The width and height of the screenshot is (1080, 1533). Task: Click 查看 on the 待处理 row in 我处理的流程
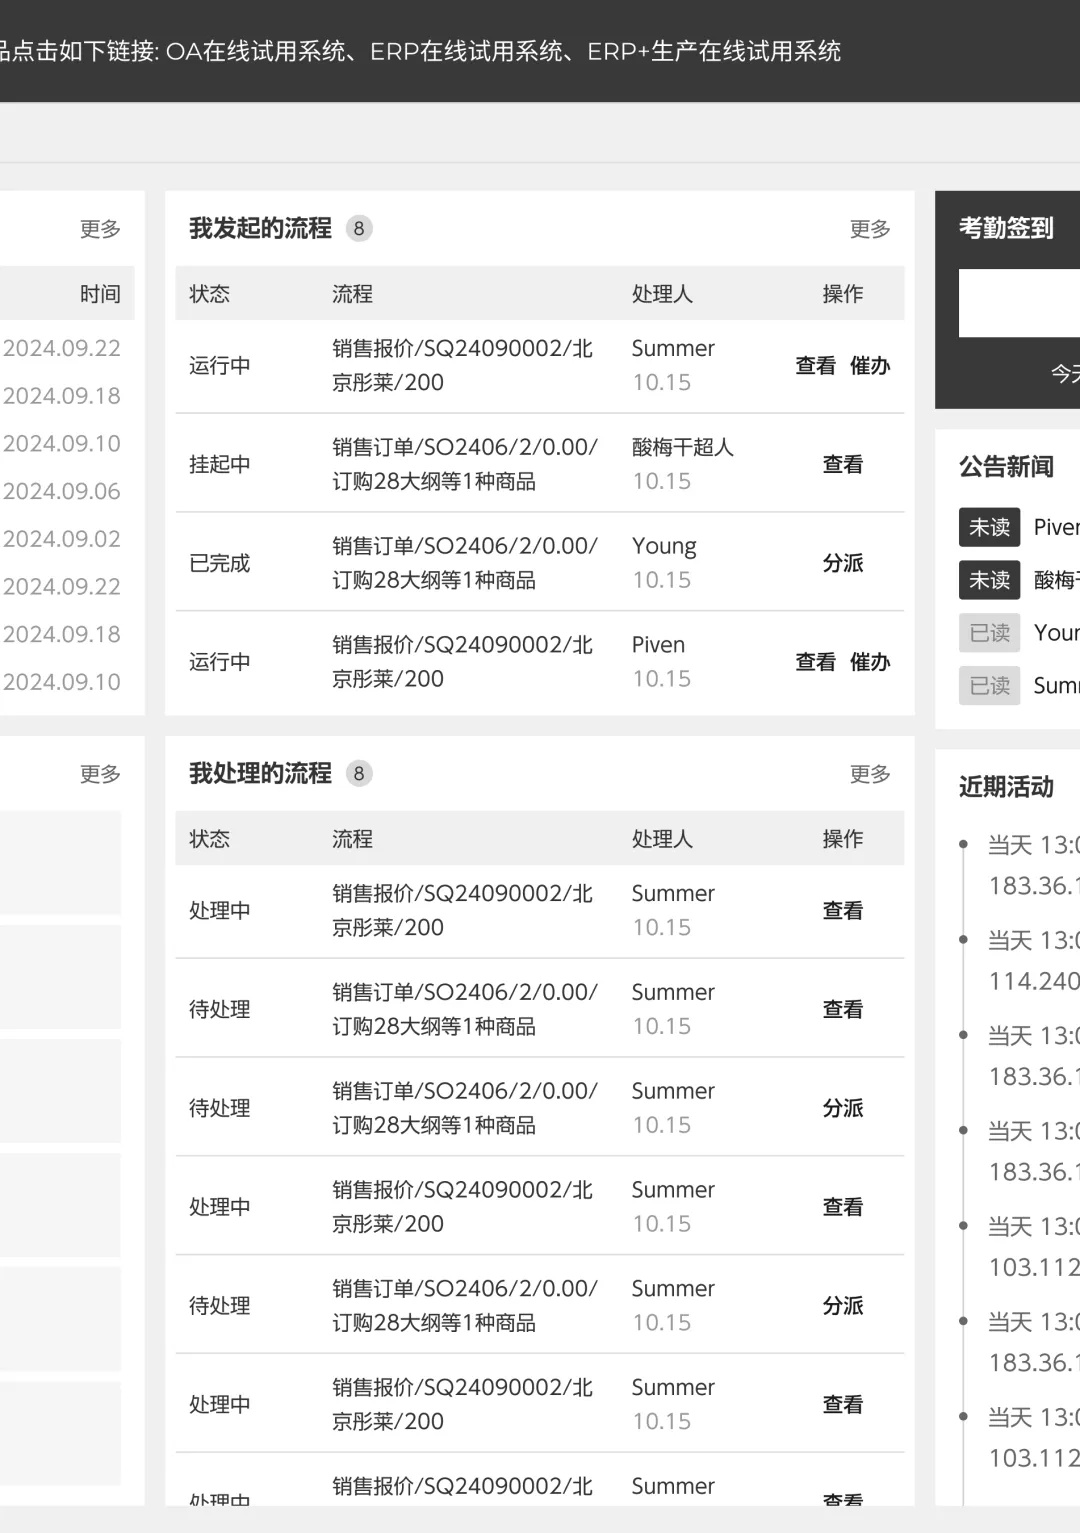843,1010
